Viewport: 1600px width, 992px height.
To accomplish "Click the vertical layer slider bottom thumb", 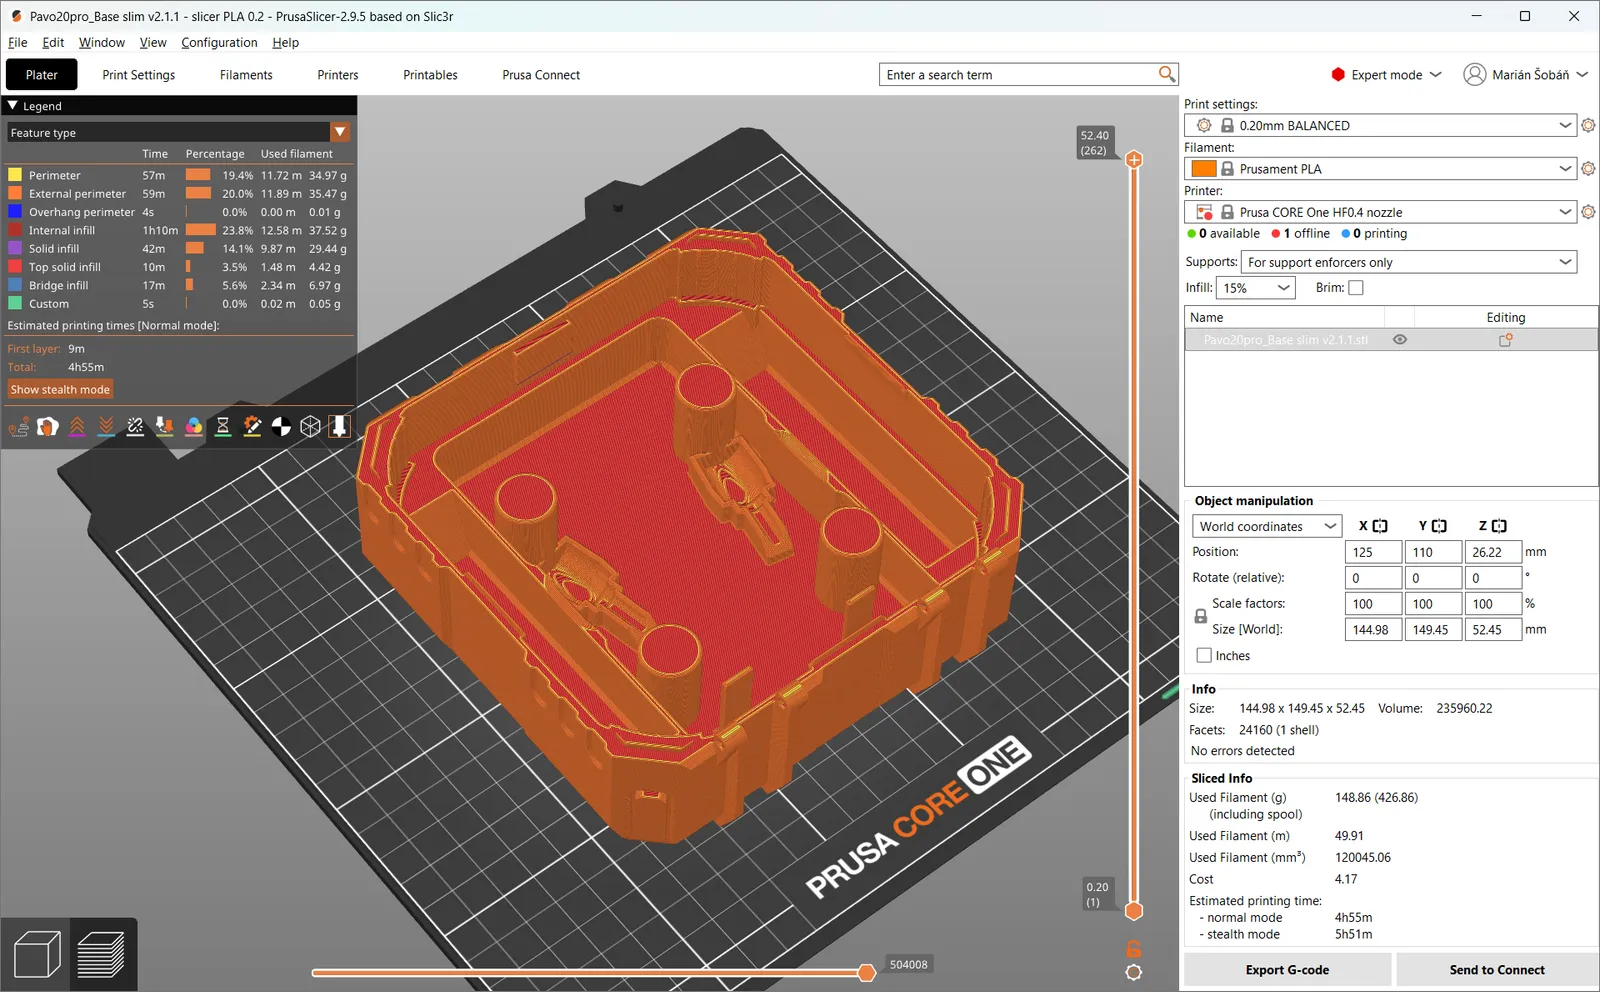I will click(x=1134, y=911).
